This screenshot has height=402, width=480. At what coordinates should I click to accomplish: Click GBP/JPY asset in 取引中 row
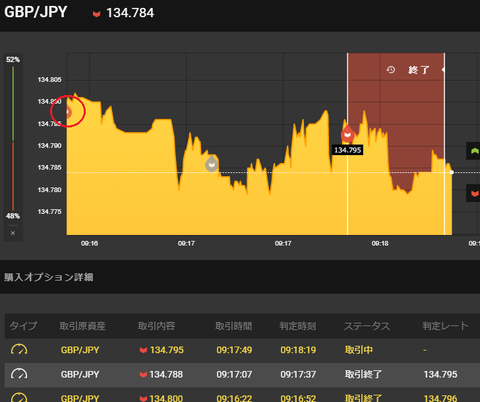[x=80, y=350]
